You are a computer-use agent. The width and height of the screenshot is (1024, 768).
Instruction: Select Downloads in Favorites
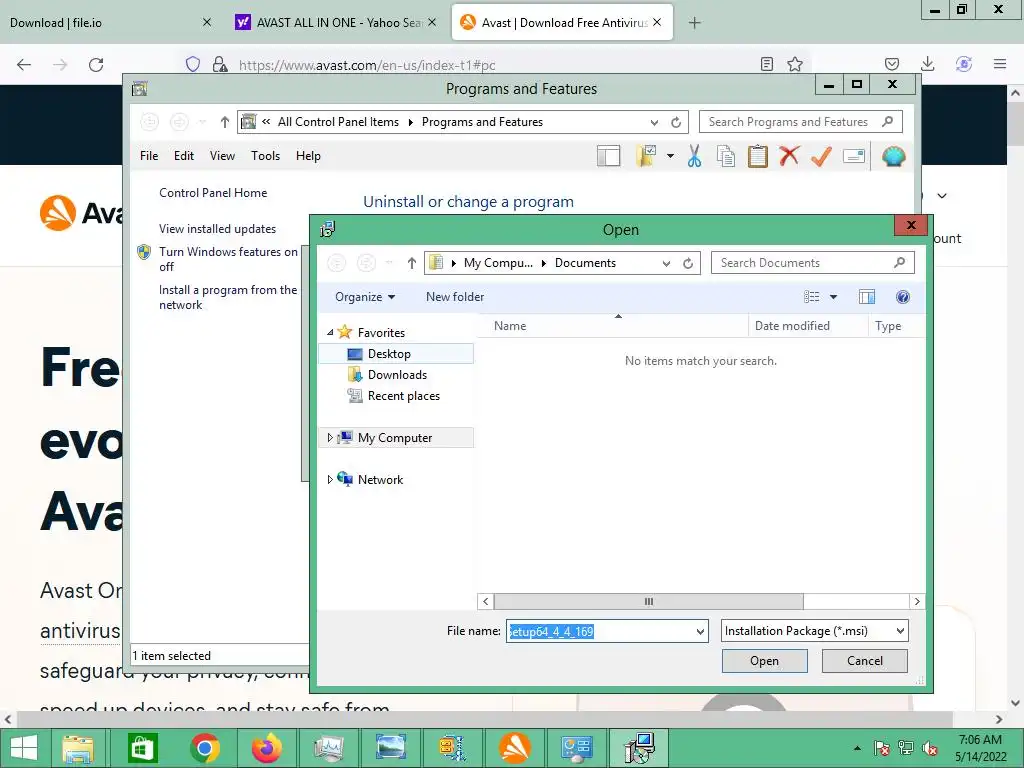397,375
